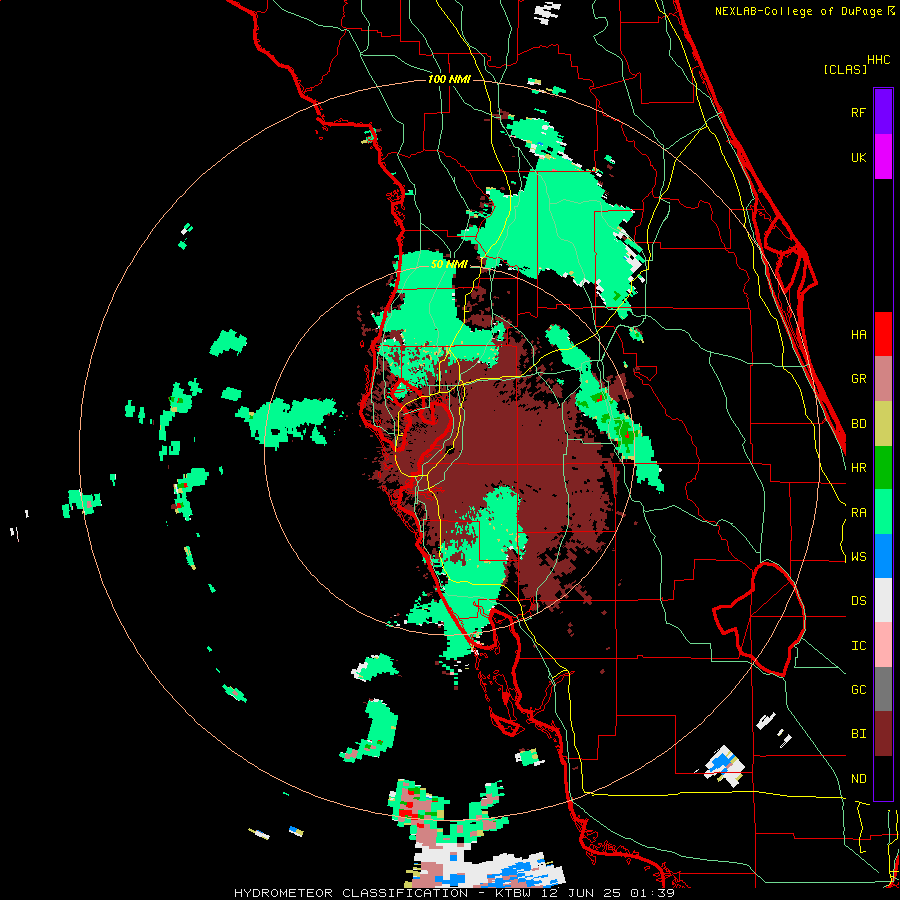Click the UK legend label

858,157
